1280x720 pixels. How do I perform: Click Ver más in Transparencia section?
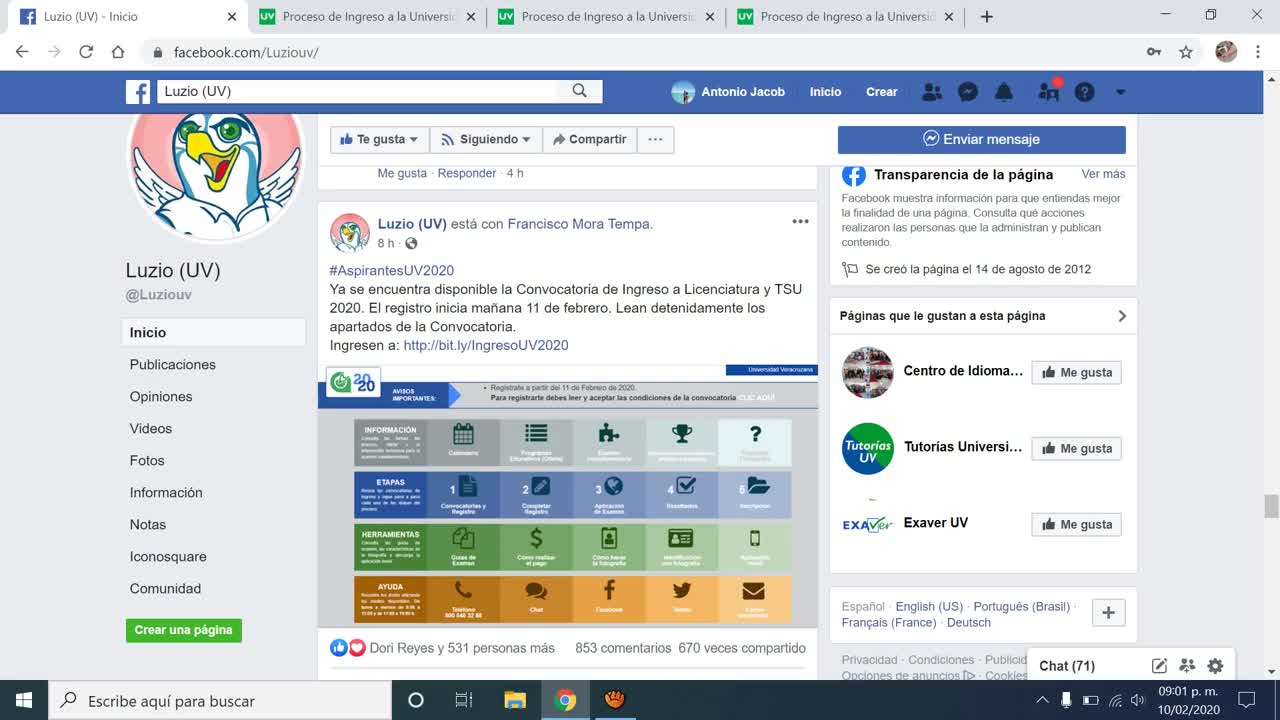1103,174
